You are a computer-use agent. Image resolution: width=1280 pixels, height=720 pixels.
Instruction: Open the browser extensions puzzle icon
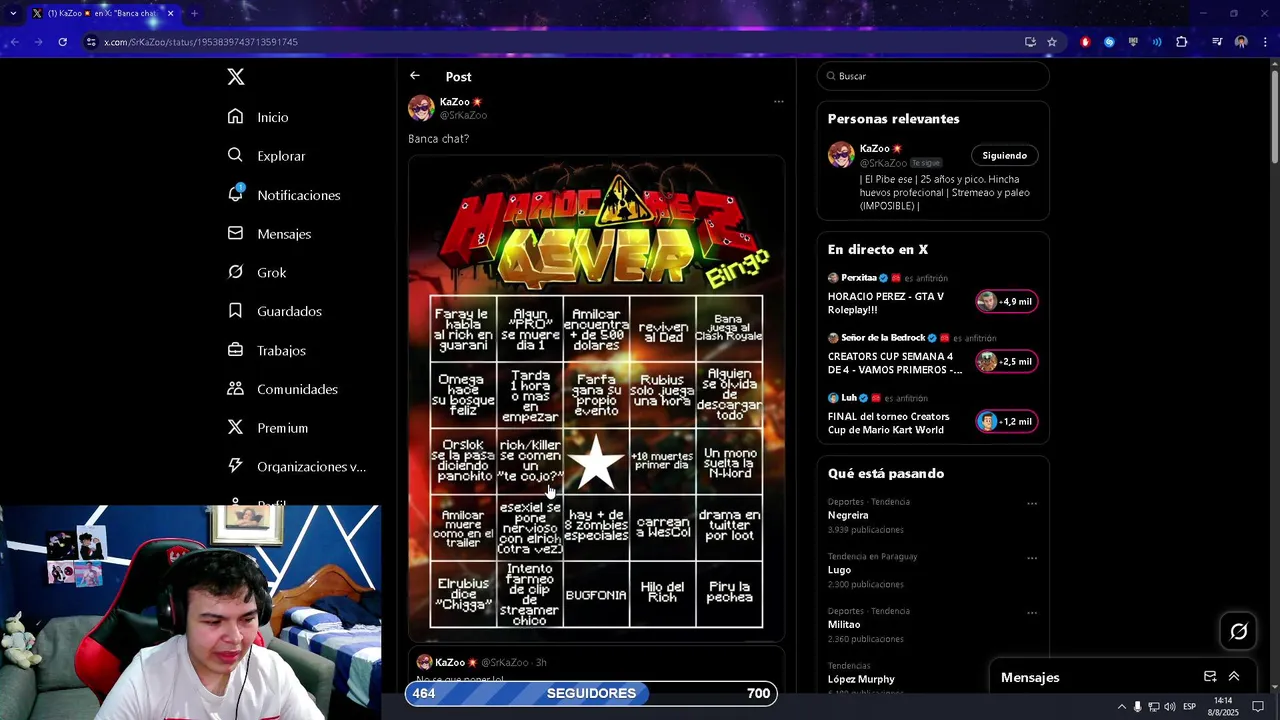(1182, 42)
